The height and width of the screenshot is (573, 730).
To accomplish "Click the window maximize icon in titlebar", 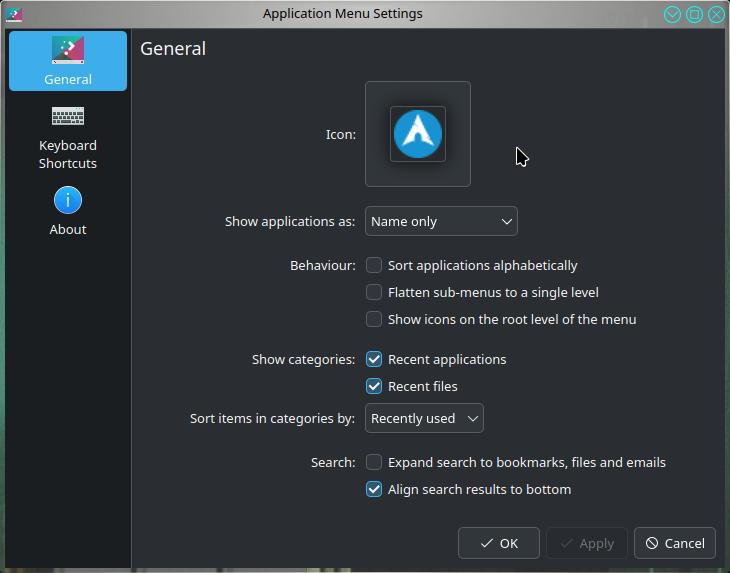I will [x=694, y=14].
